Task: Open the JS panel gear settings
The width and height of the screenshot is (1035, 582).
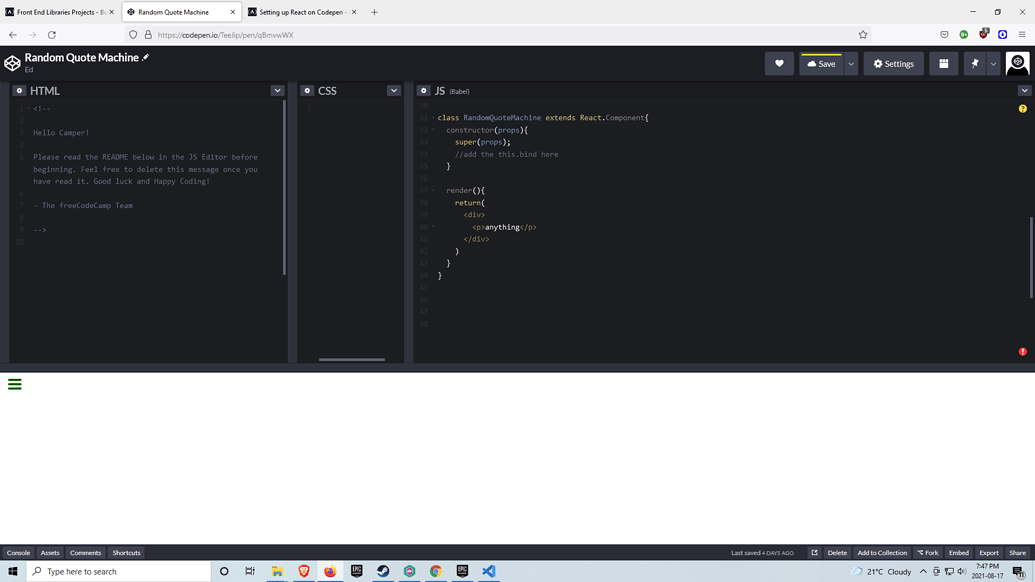Action: [424, 90]
